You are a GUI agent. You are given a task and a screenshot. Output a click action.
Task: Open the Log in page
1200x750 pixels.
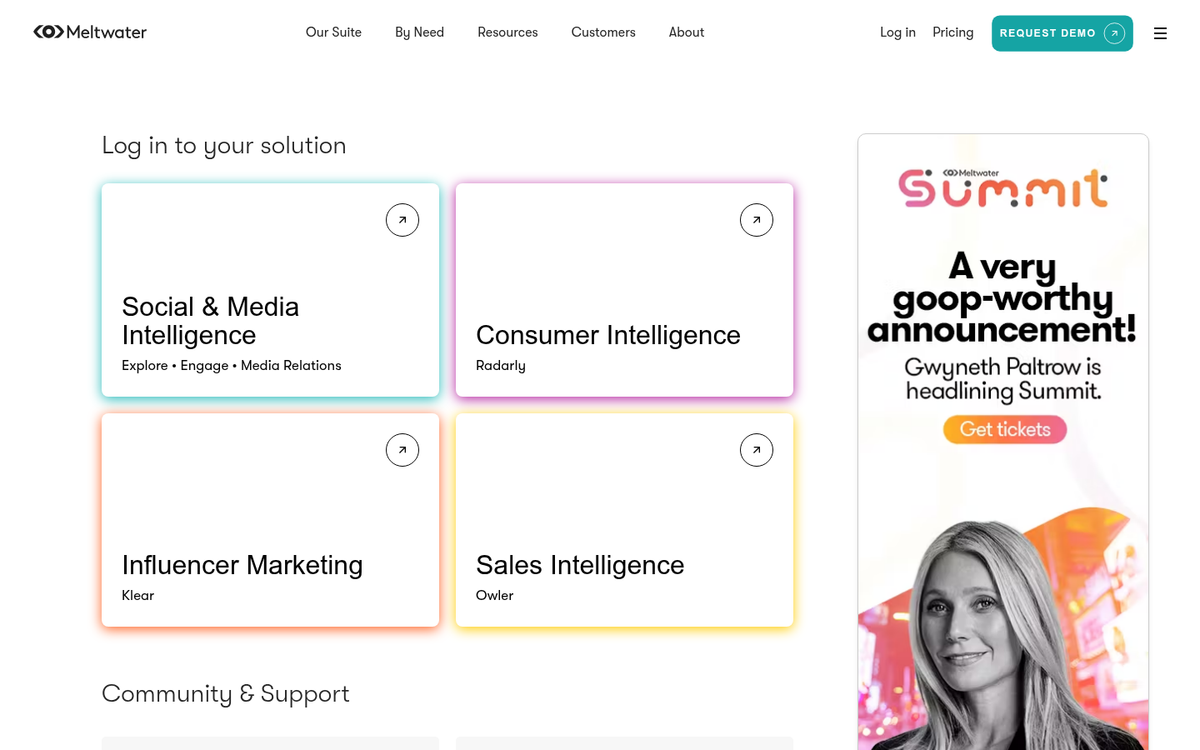(x=897, y=32)
